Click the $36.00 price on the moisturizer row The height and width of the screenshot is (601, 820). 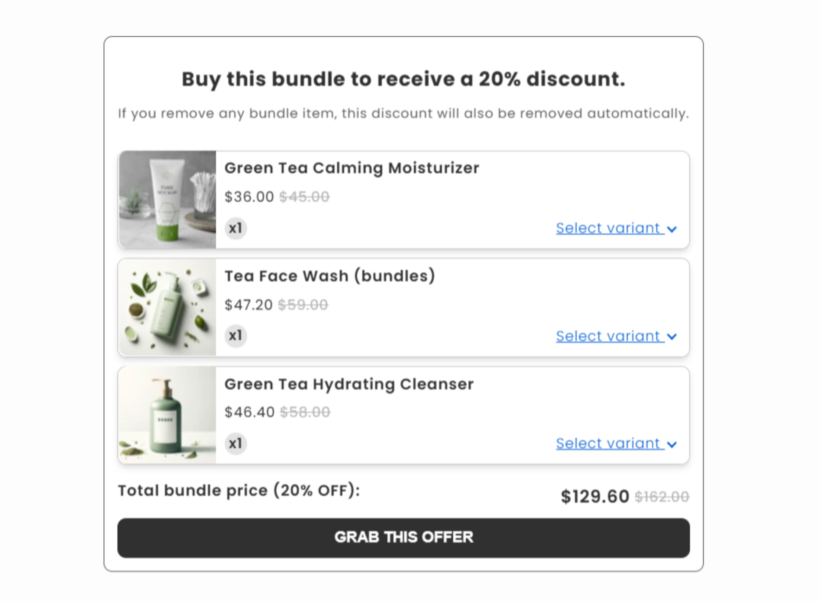pos(249,197)
